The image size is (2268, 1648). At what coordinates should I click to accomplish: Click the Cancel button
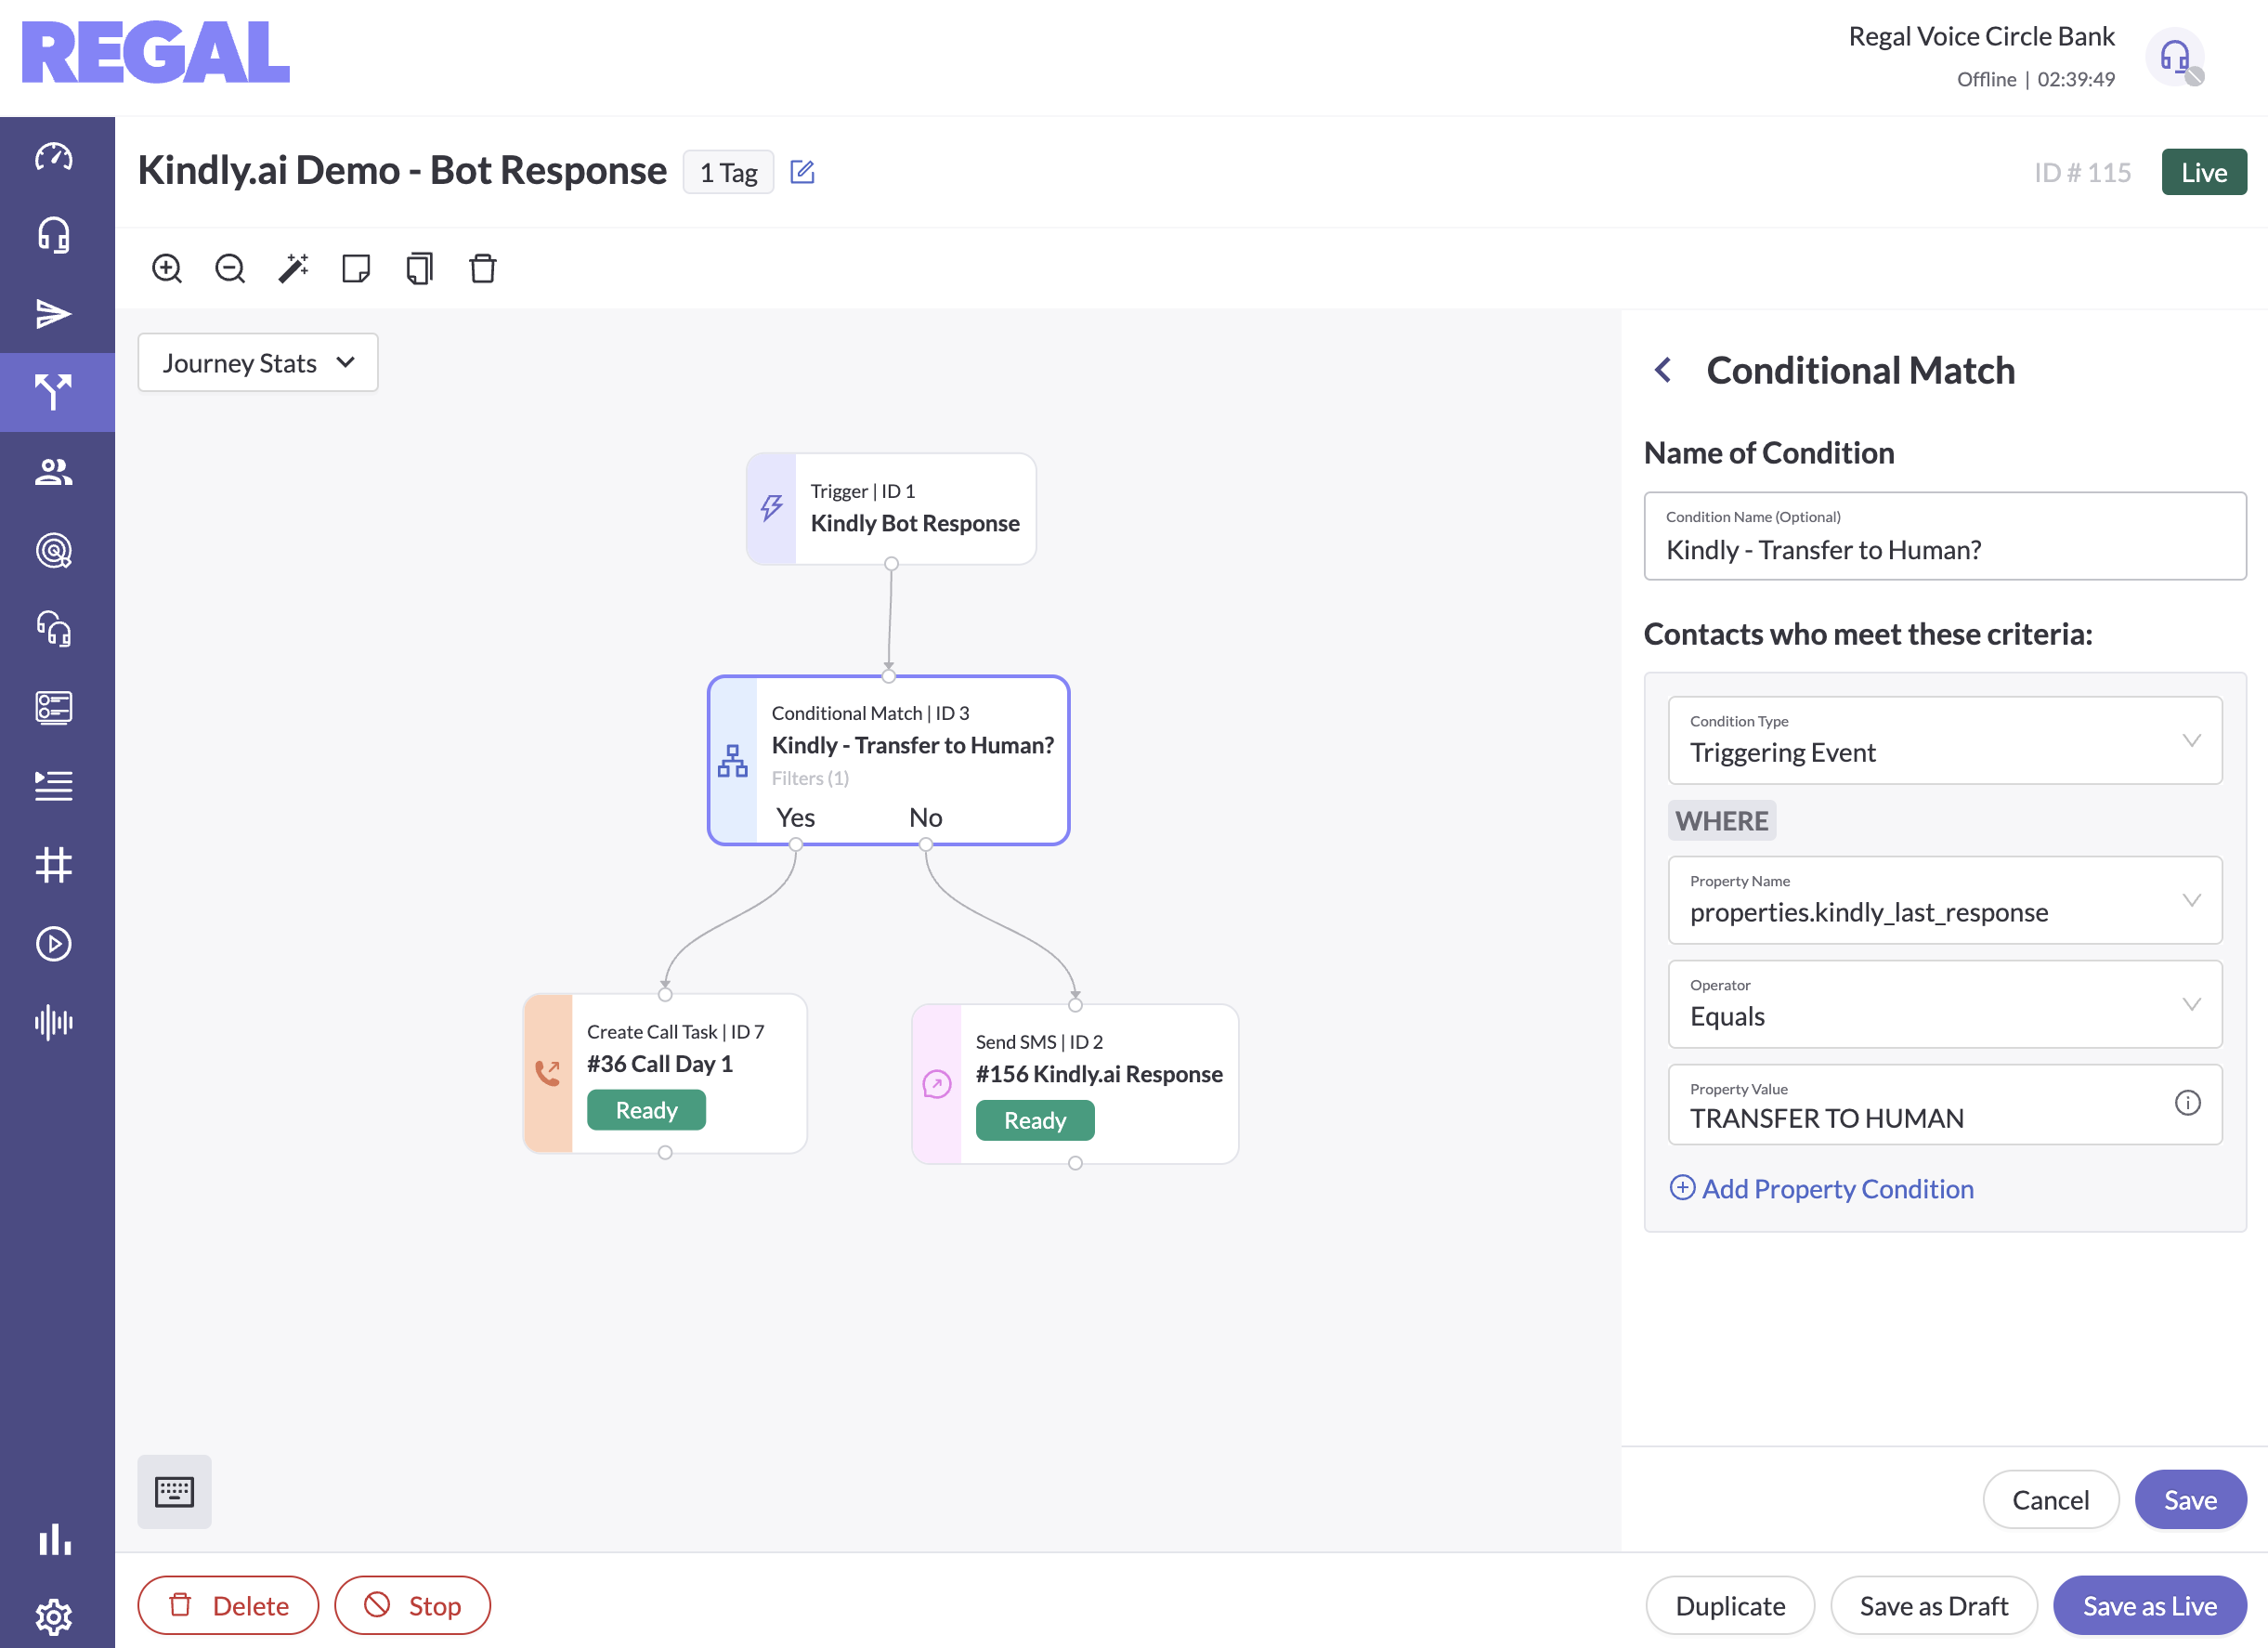2050,1499
